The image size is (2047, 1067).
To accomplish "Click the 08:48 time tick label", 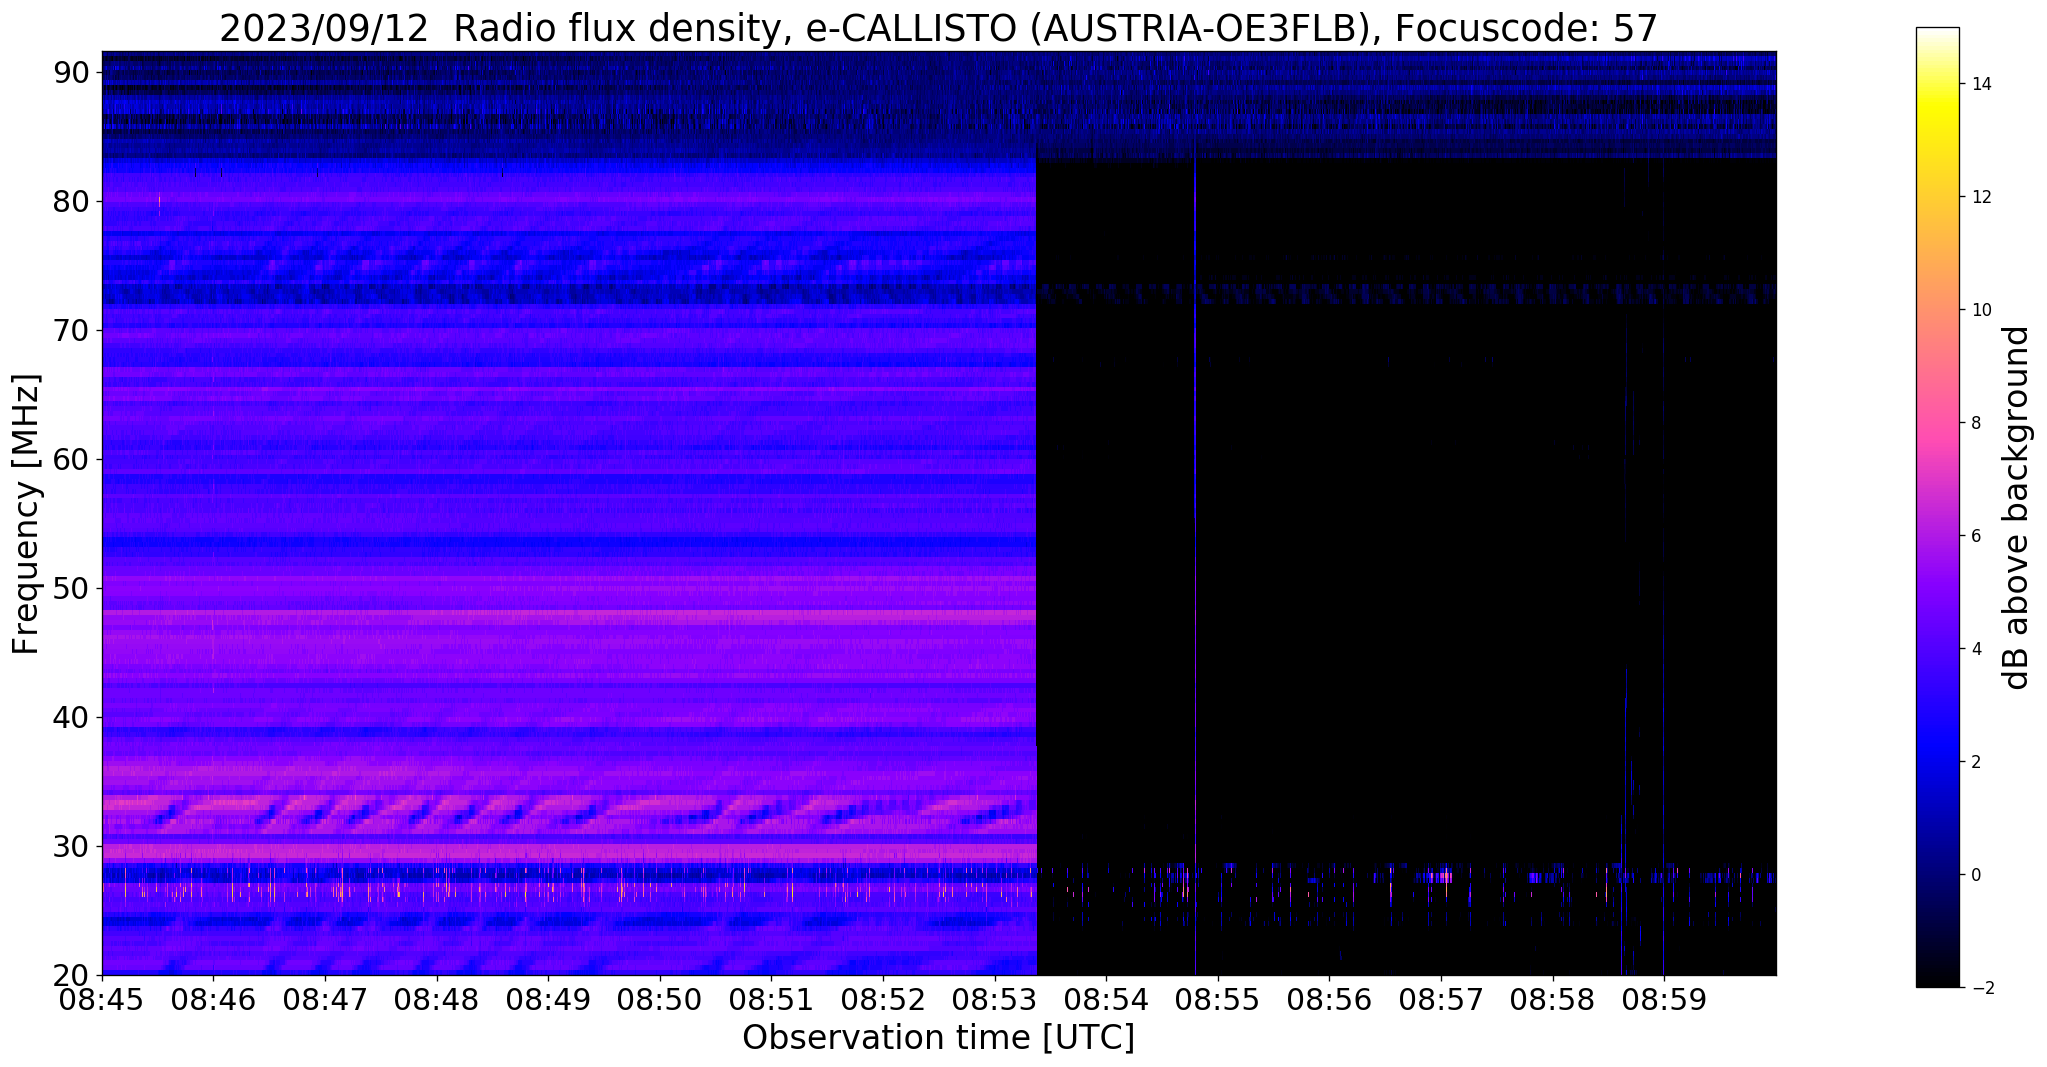I will pyautogui.click(x=436, y=1000).
